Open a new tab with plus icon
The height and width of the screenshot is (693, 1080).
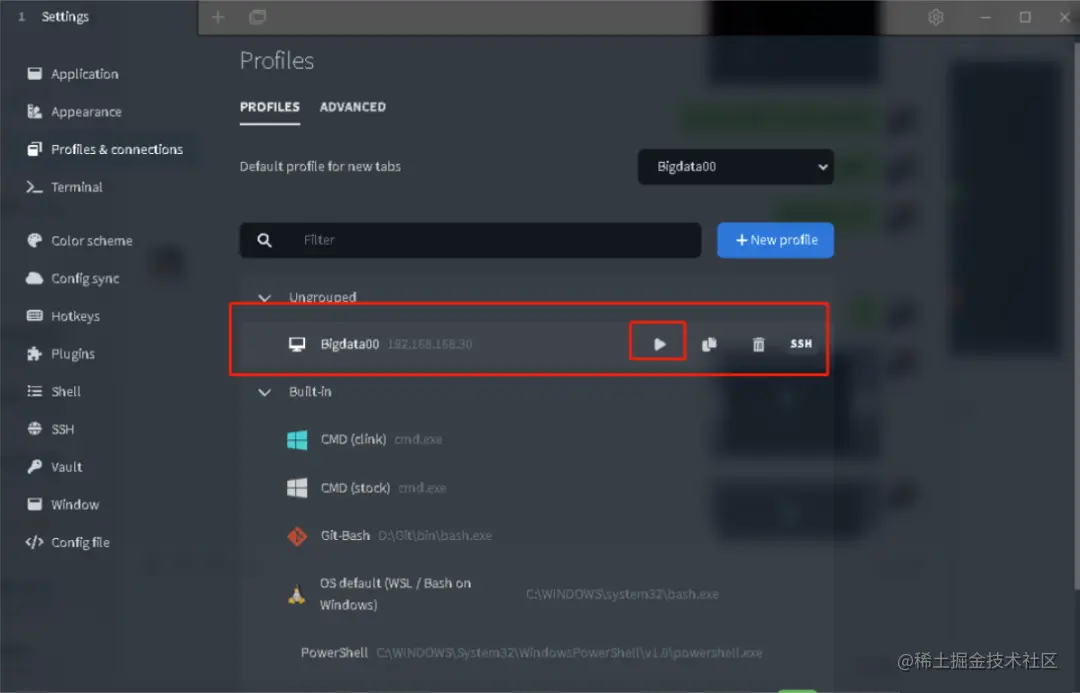click(218, 17)
